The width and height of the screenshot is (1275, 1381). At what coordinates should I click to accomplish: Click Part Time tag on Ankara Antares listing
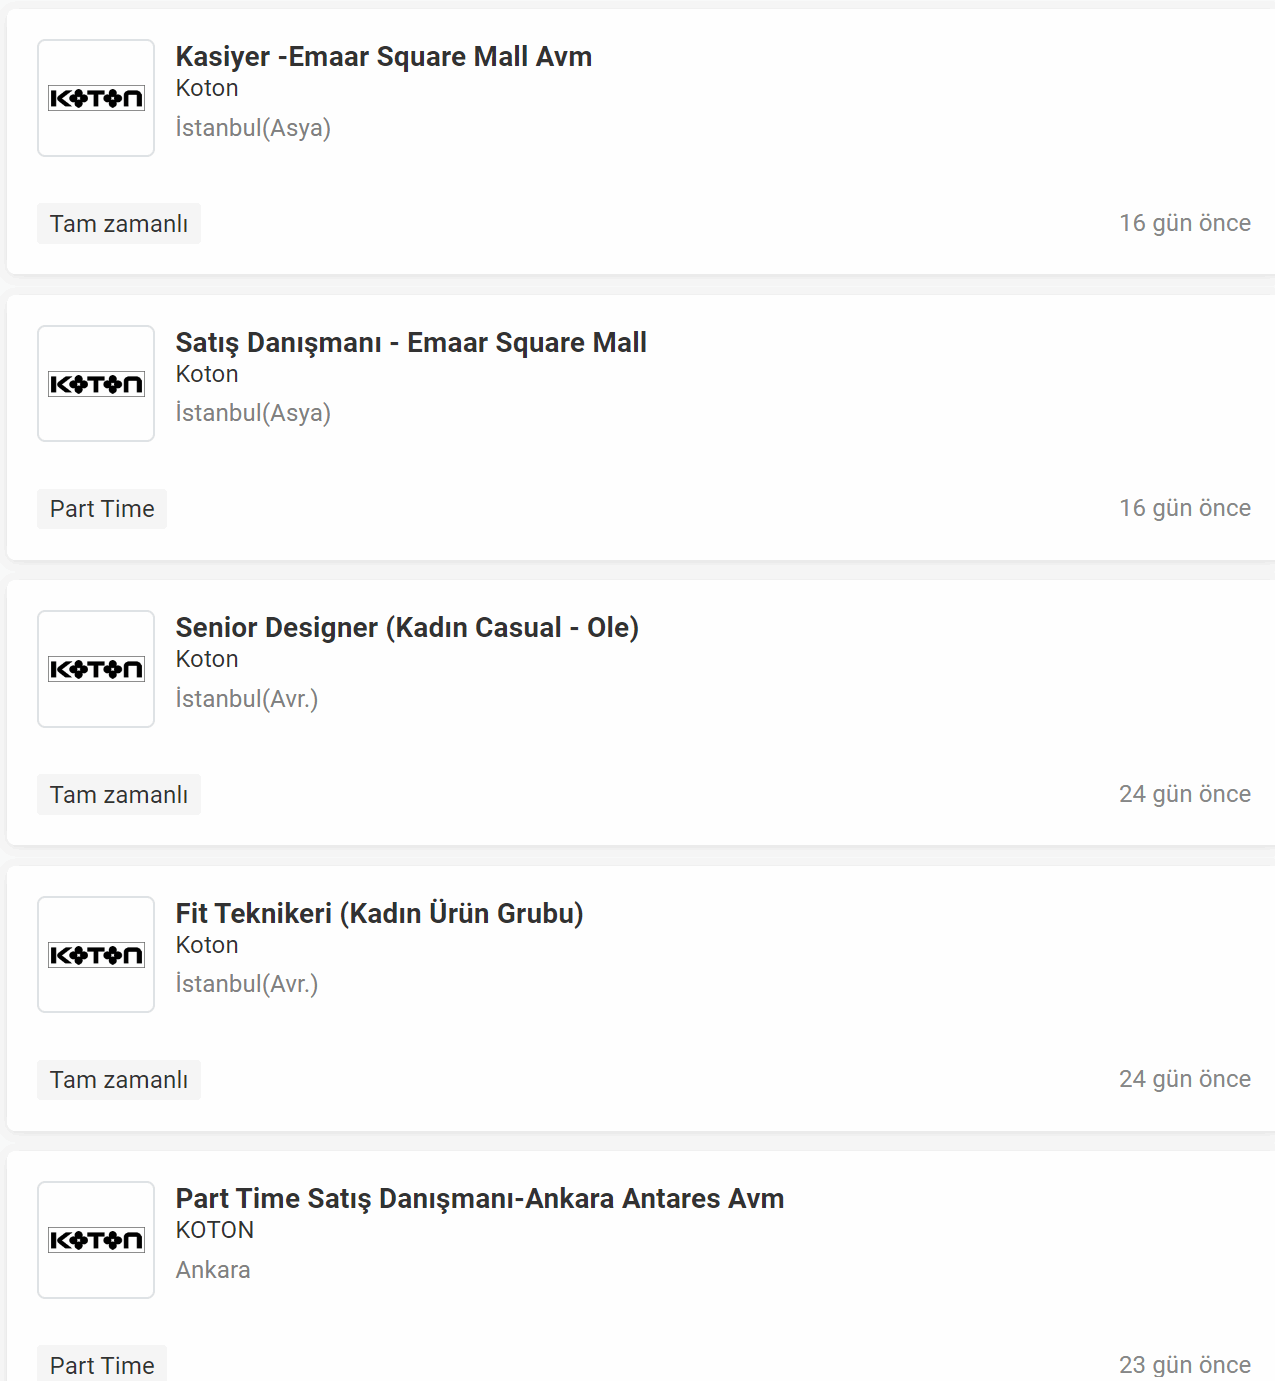tap(102, 1364)
